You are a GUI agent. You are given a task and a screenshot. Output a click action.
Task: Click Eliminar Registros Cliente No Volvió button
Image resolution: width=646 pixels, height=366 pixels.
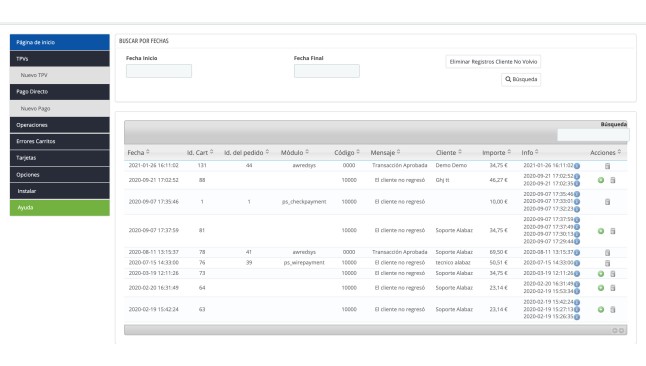click(493, 61)
